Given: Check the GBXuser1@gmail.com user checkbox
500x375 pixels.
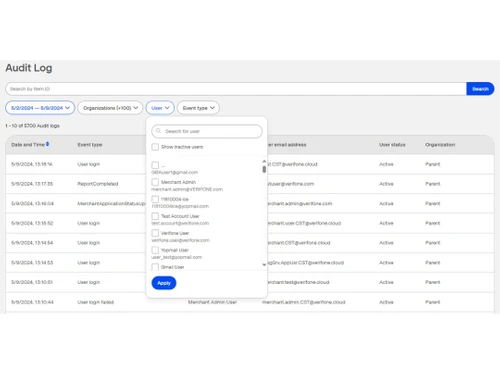Looking at the screenshot, I should [155, 165].
